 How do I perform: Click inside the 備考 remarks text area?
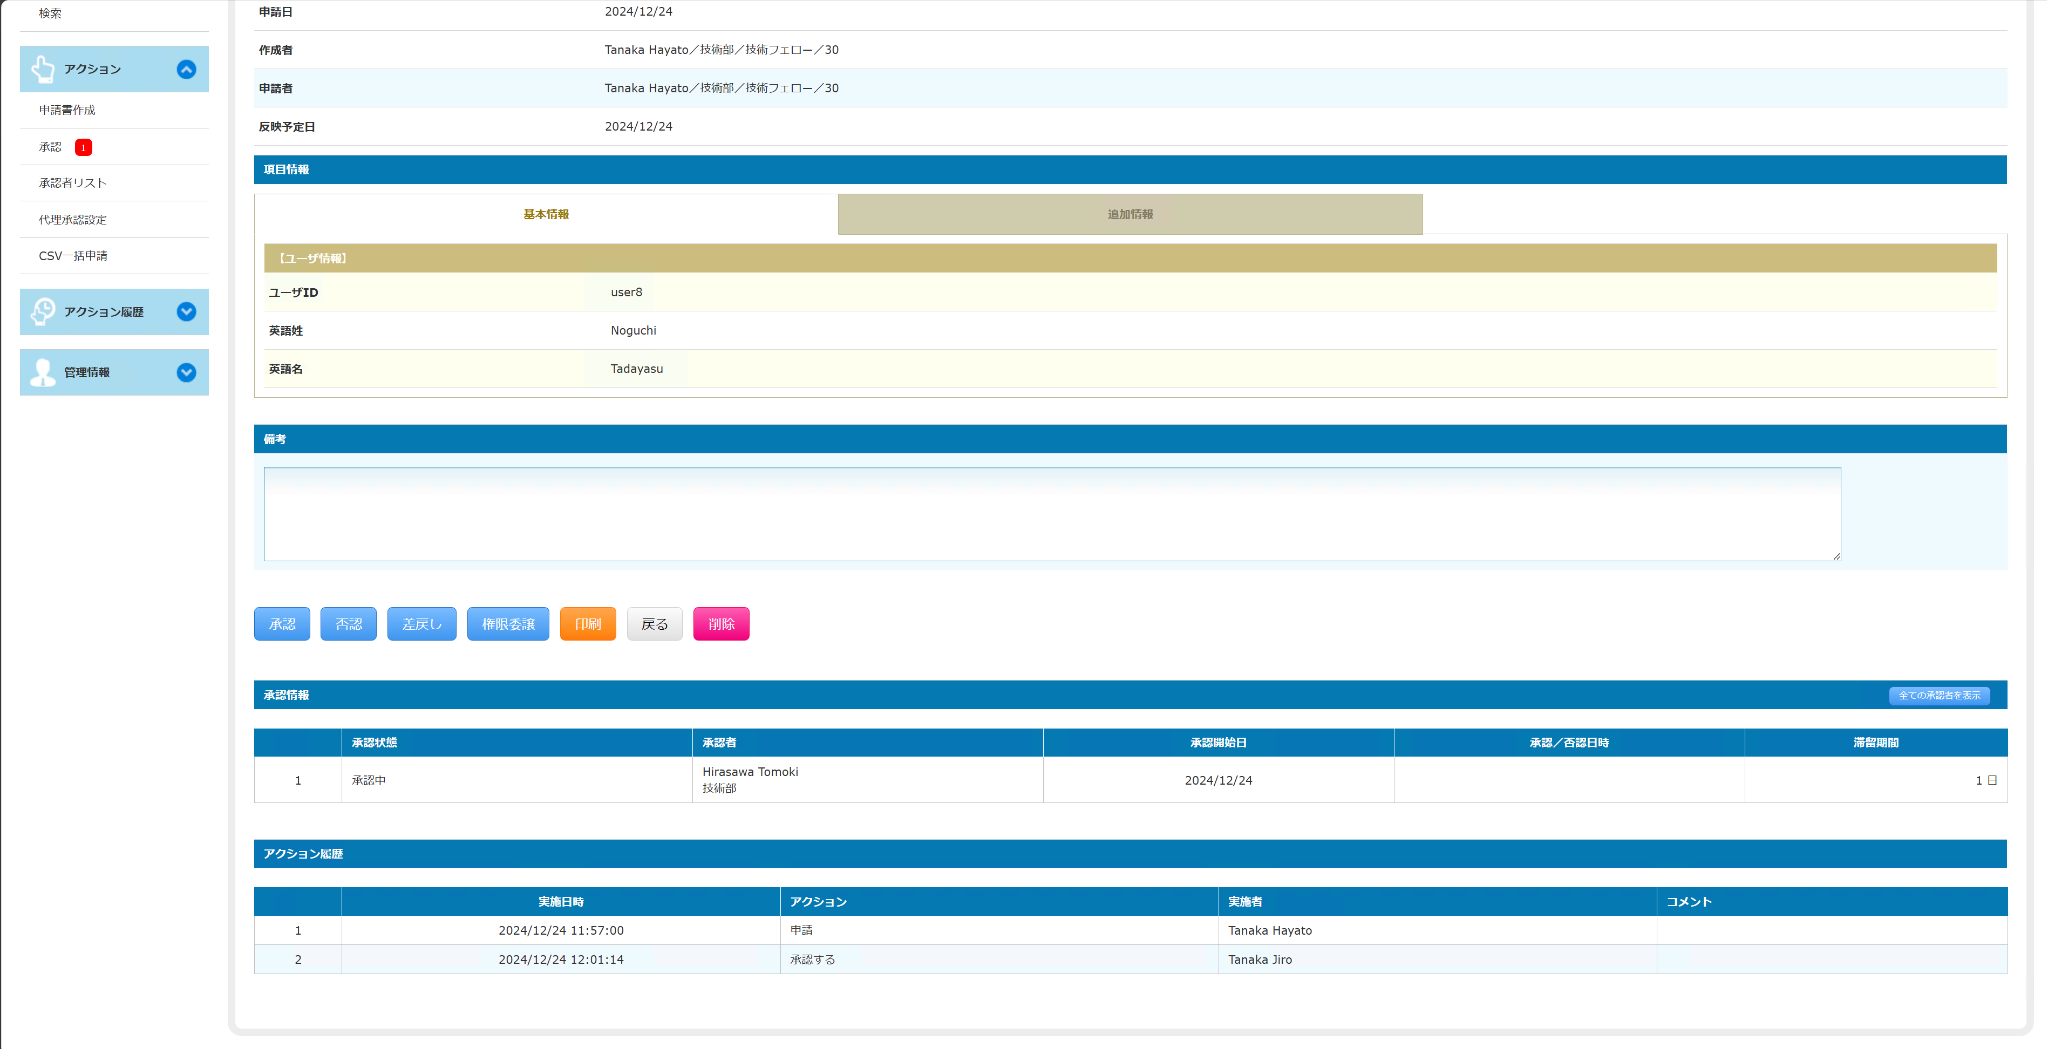1052,514
